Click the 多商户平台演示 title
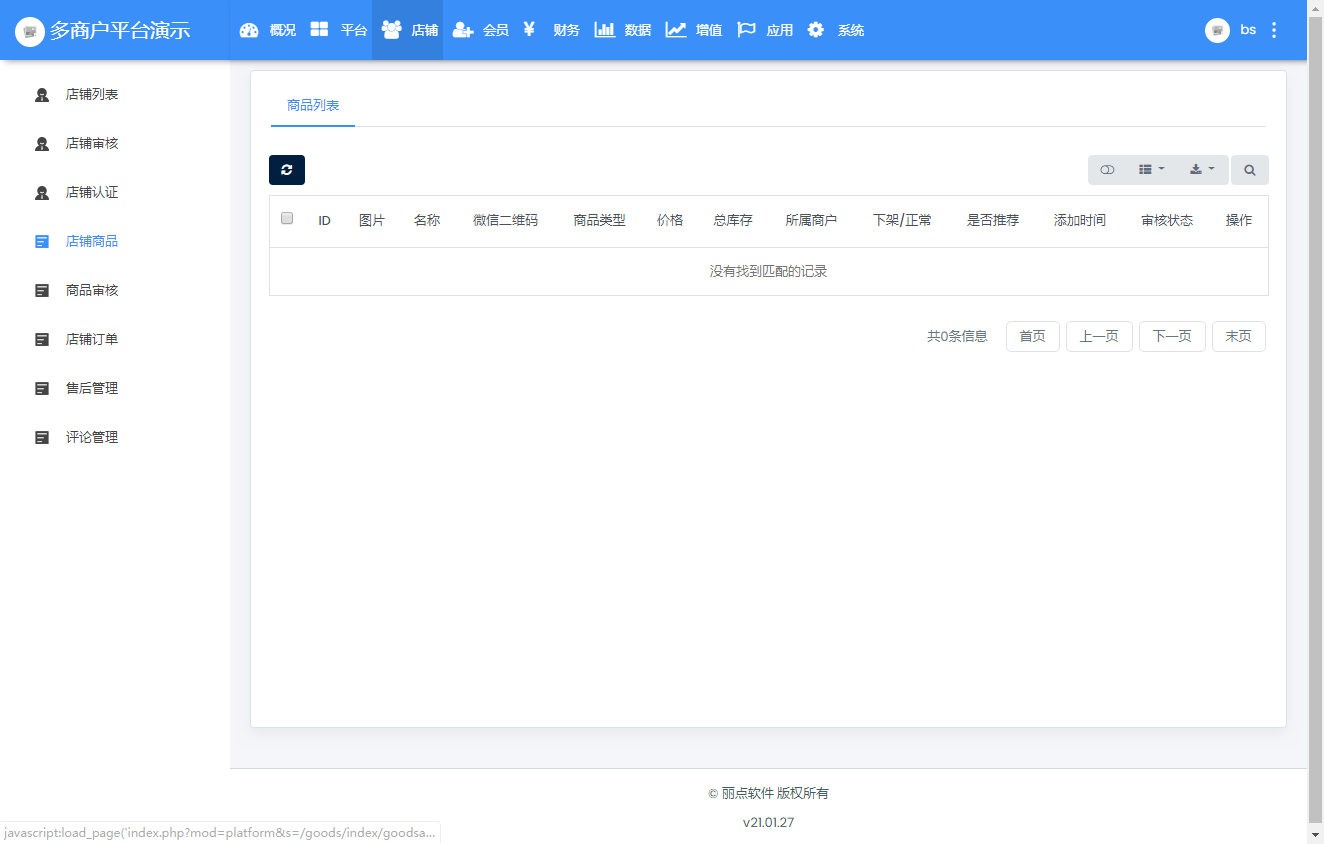The height and width of the screenshot is (844, 1324). pyautogui.click(x=120, y=30)
